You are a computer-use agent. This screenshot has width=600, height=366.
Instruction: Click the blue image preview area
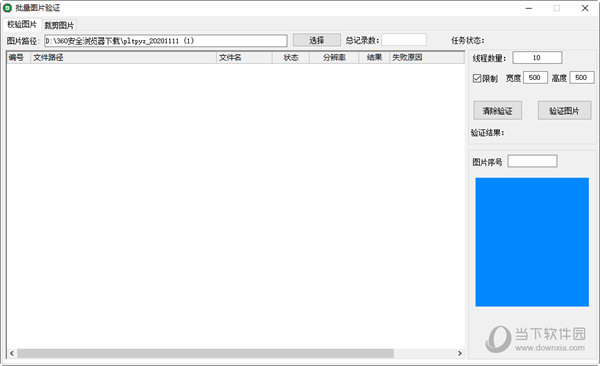click(532, 242)
